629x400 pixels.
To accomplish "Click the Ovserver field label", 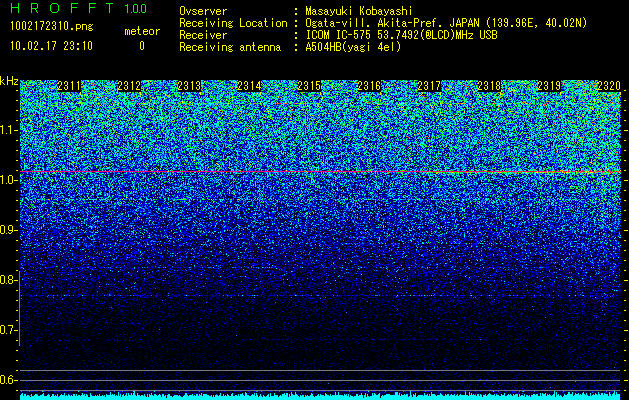I will click(203, 11).
